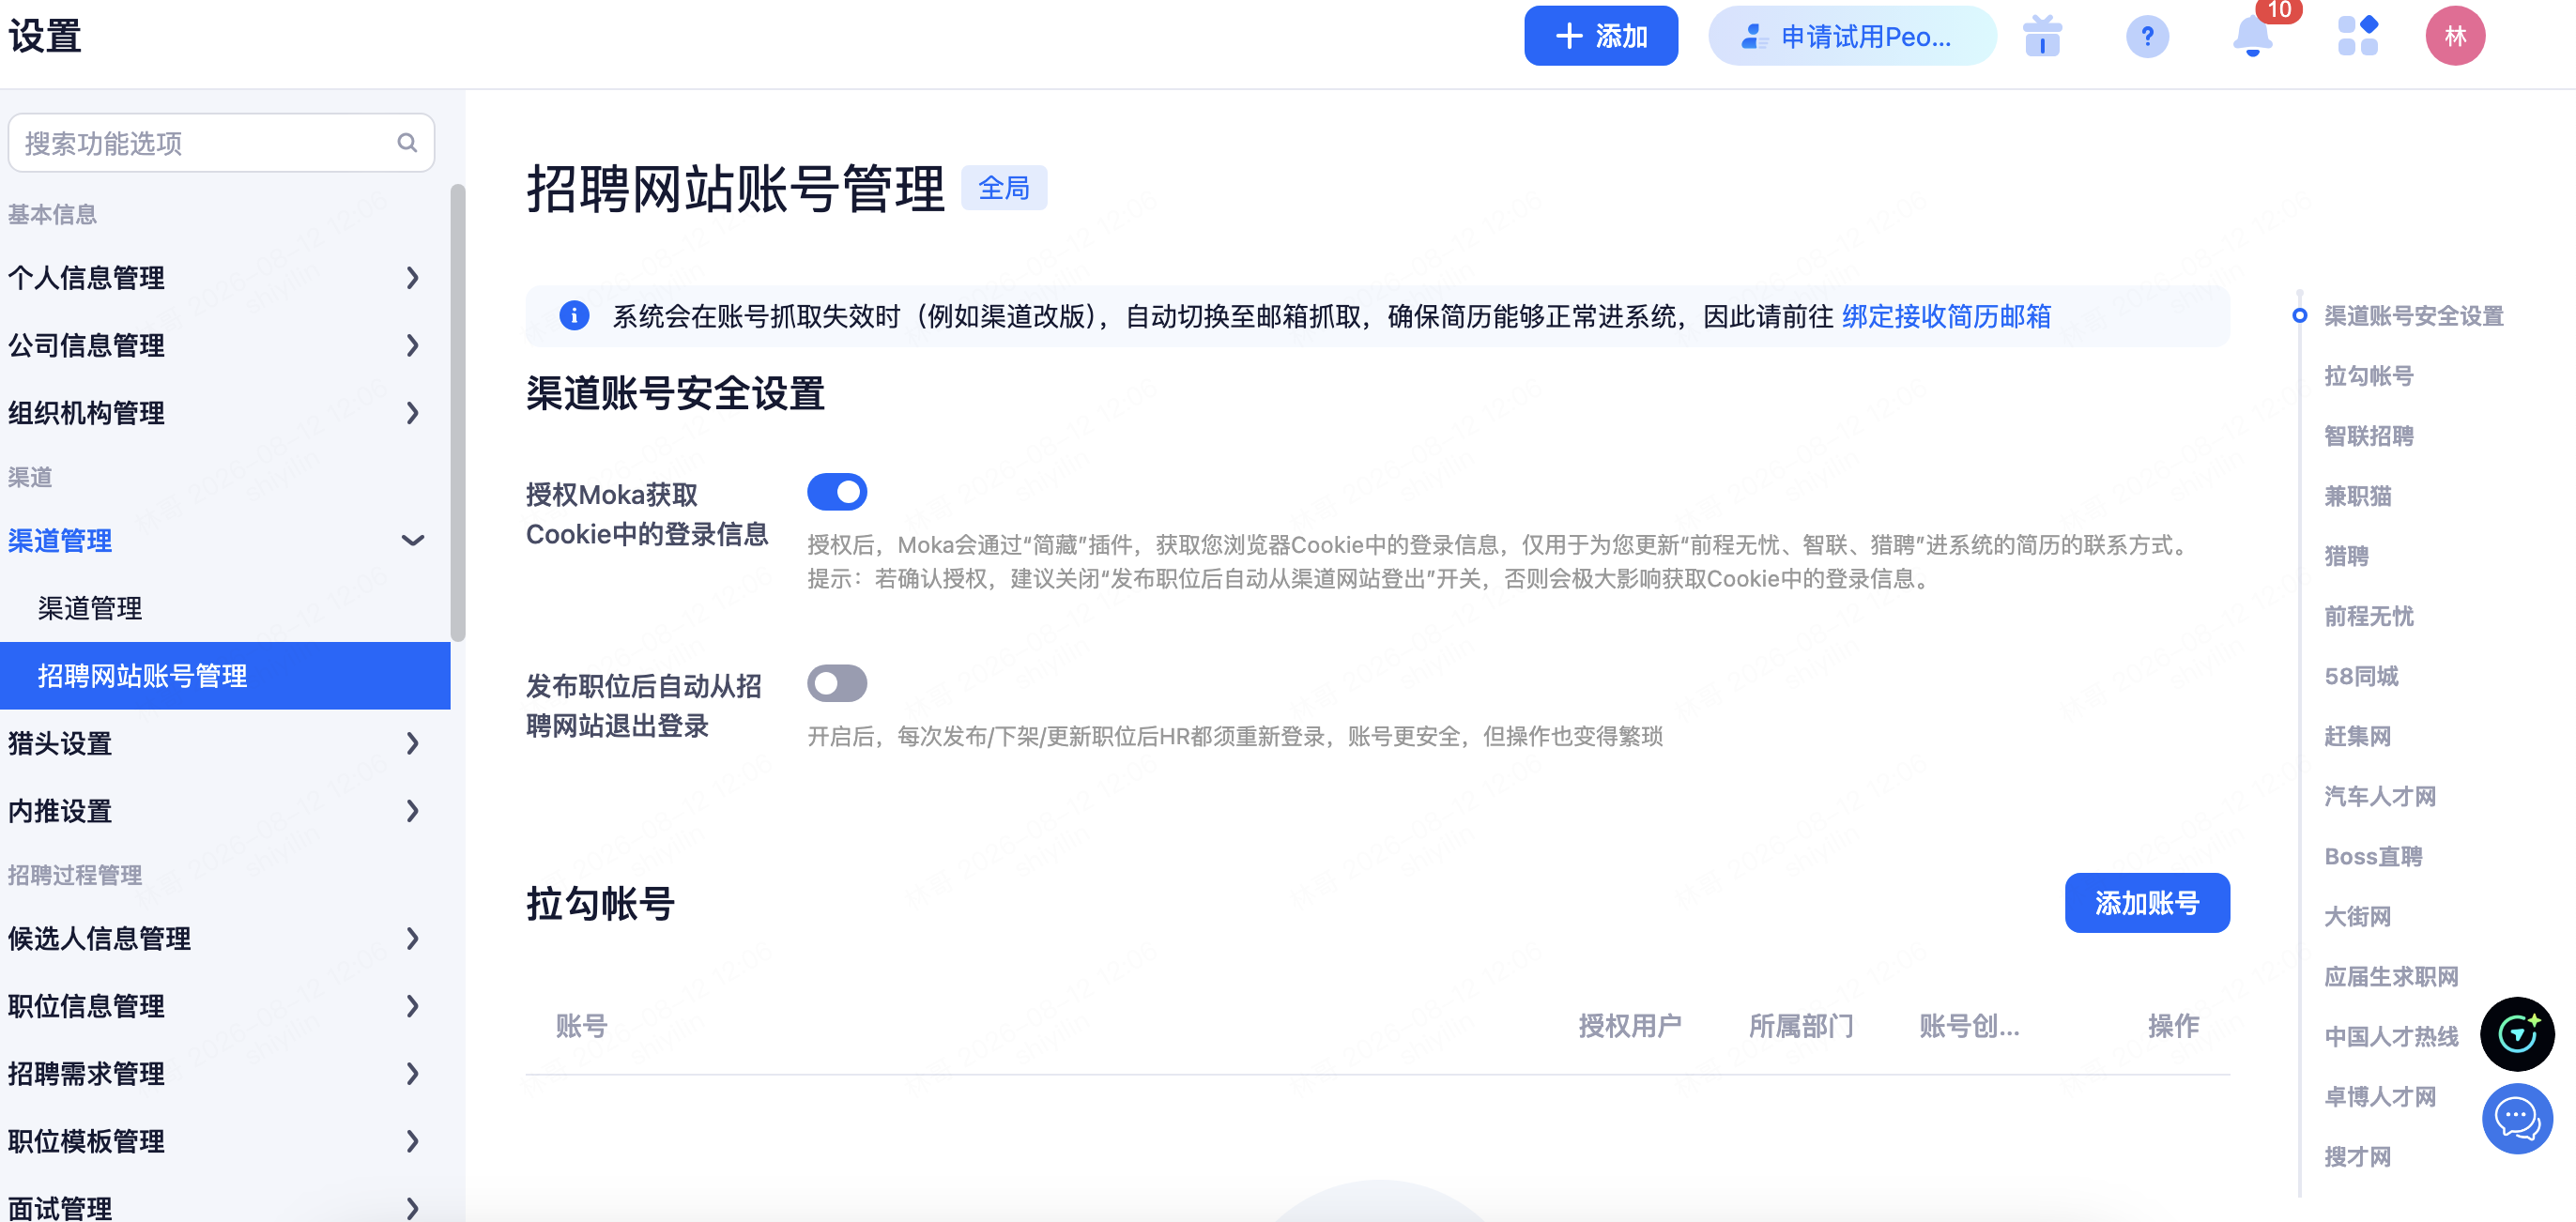
Task: Jump to 汽车人才网 anchor
Action: point(2380,796)
